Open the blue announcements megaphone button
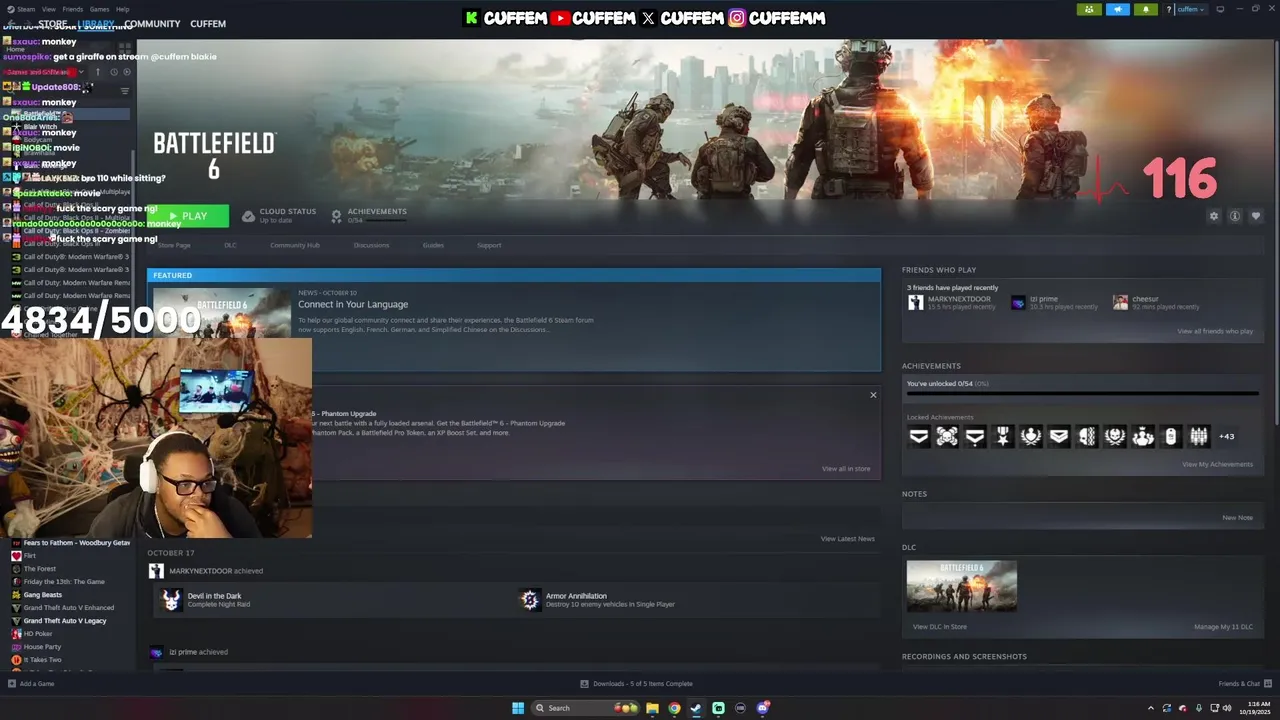Viewport: 1280px width, 720px height. pyautogui.click(x=1118, y=9)
